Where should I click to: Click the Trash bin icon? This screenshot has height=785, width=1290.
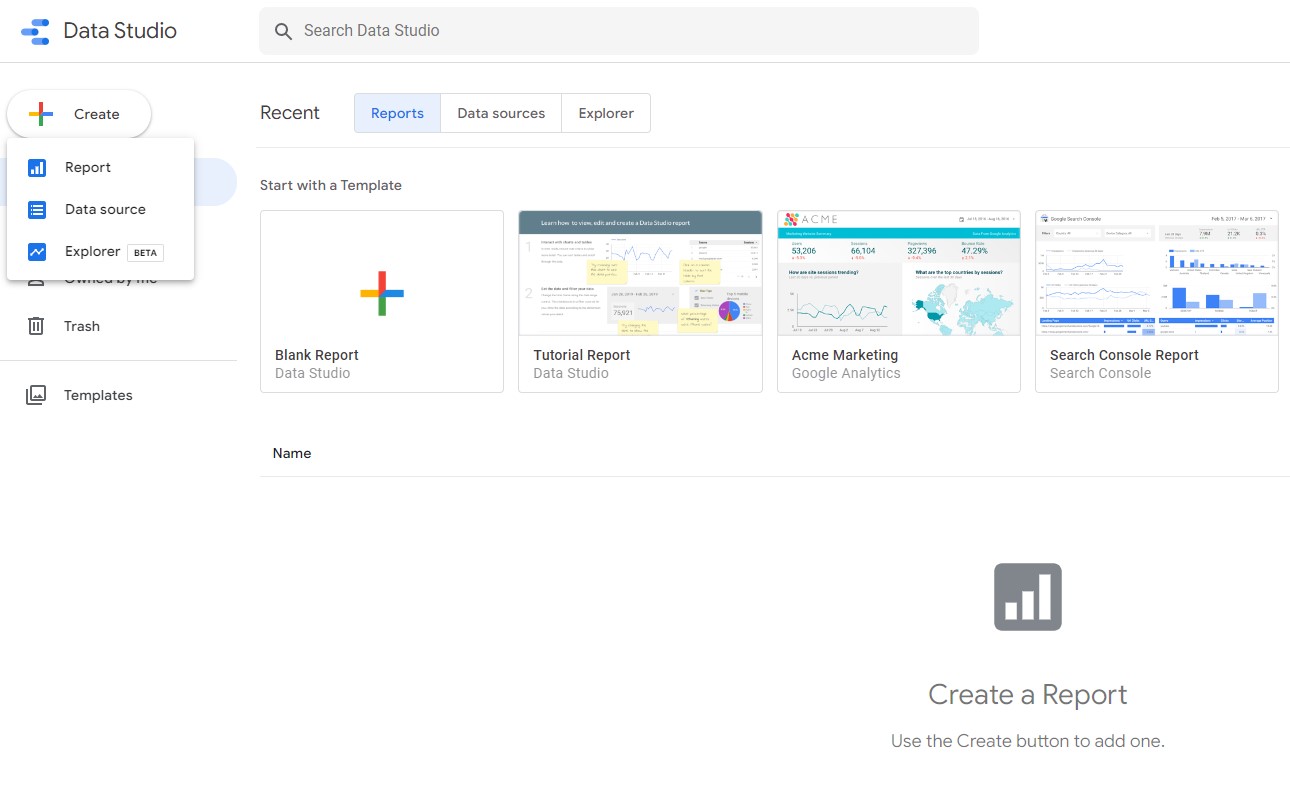(x=36, y=326)
